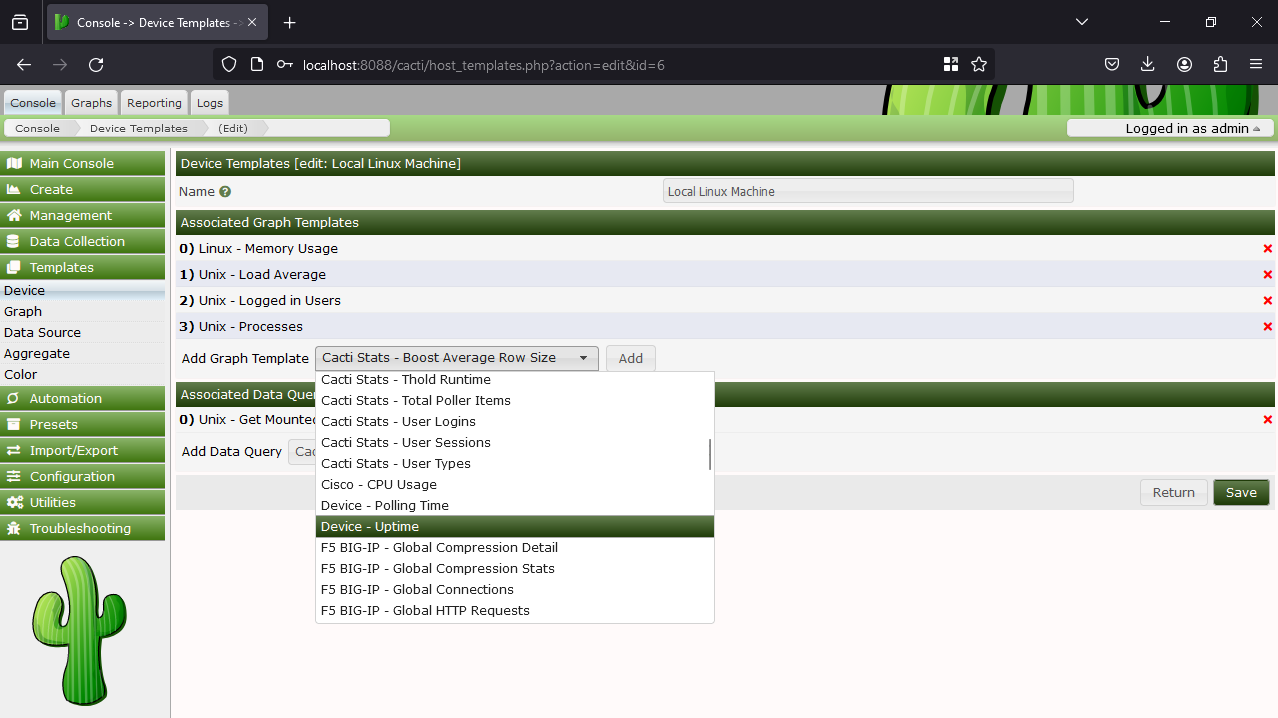Choose Cisco - CPU Usage option
This screenshot has height=718, width=1278.
[515, 485]
